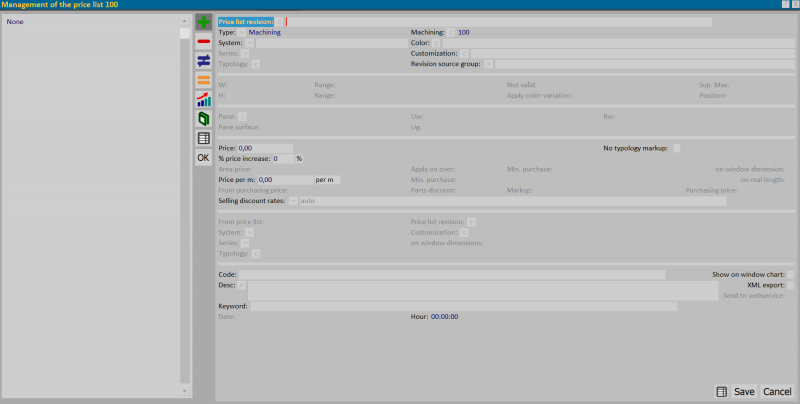
Task: Click the table icon beside Save
Action: (721, 392)
